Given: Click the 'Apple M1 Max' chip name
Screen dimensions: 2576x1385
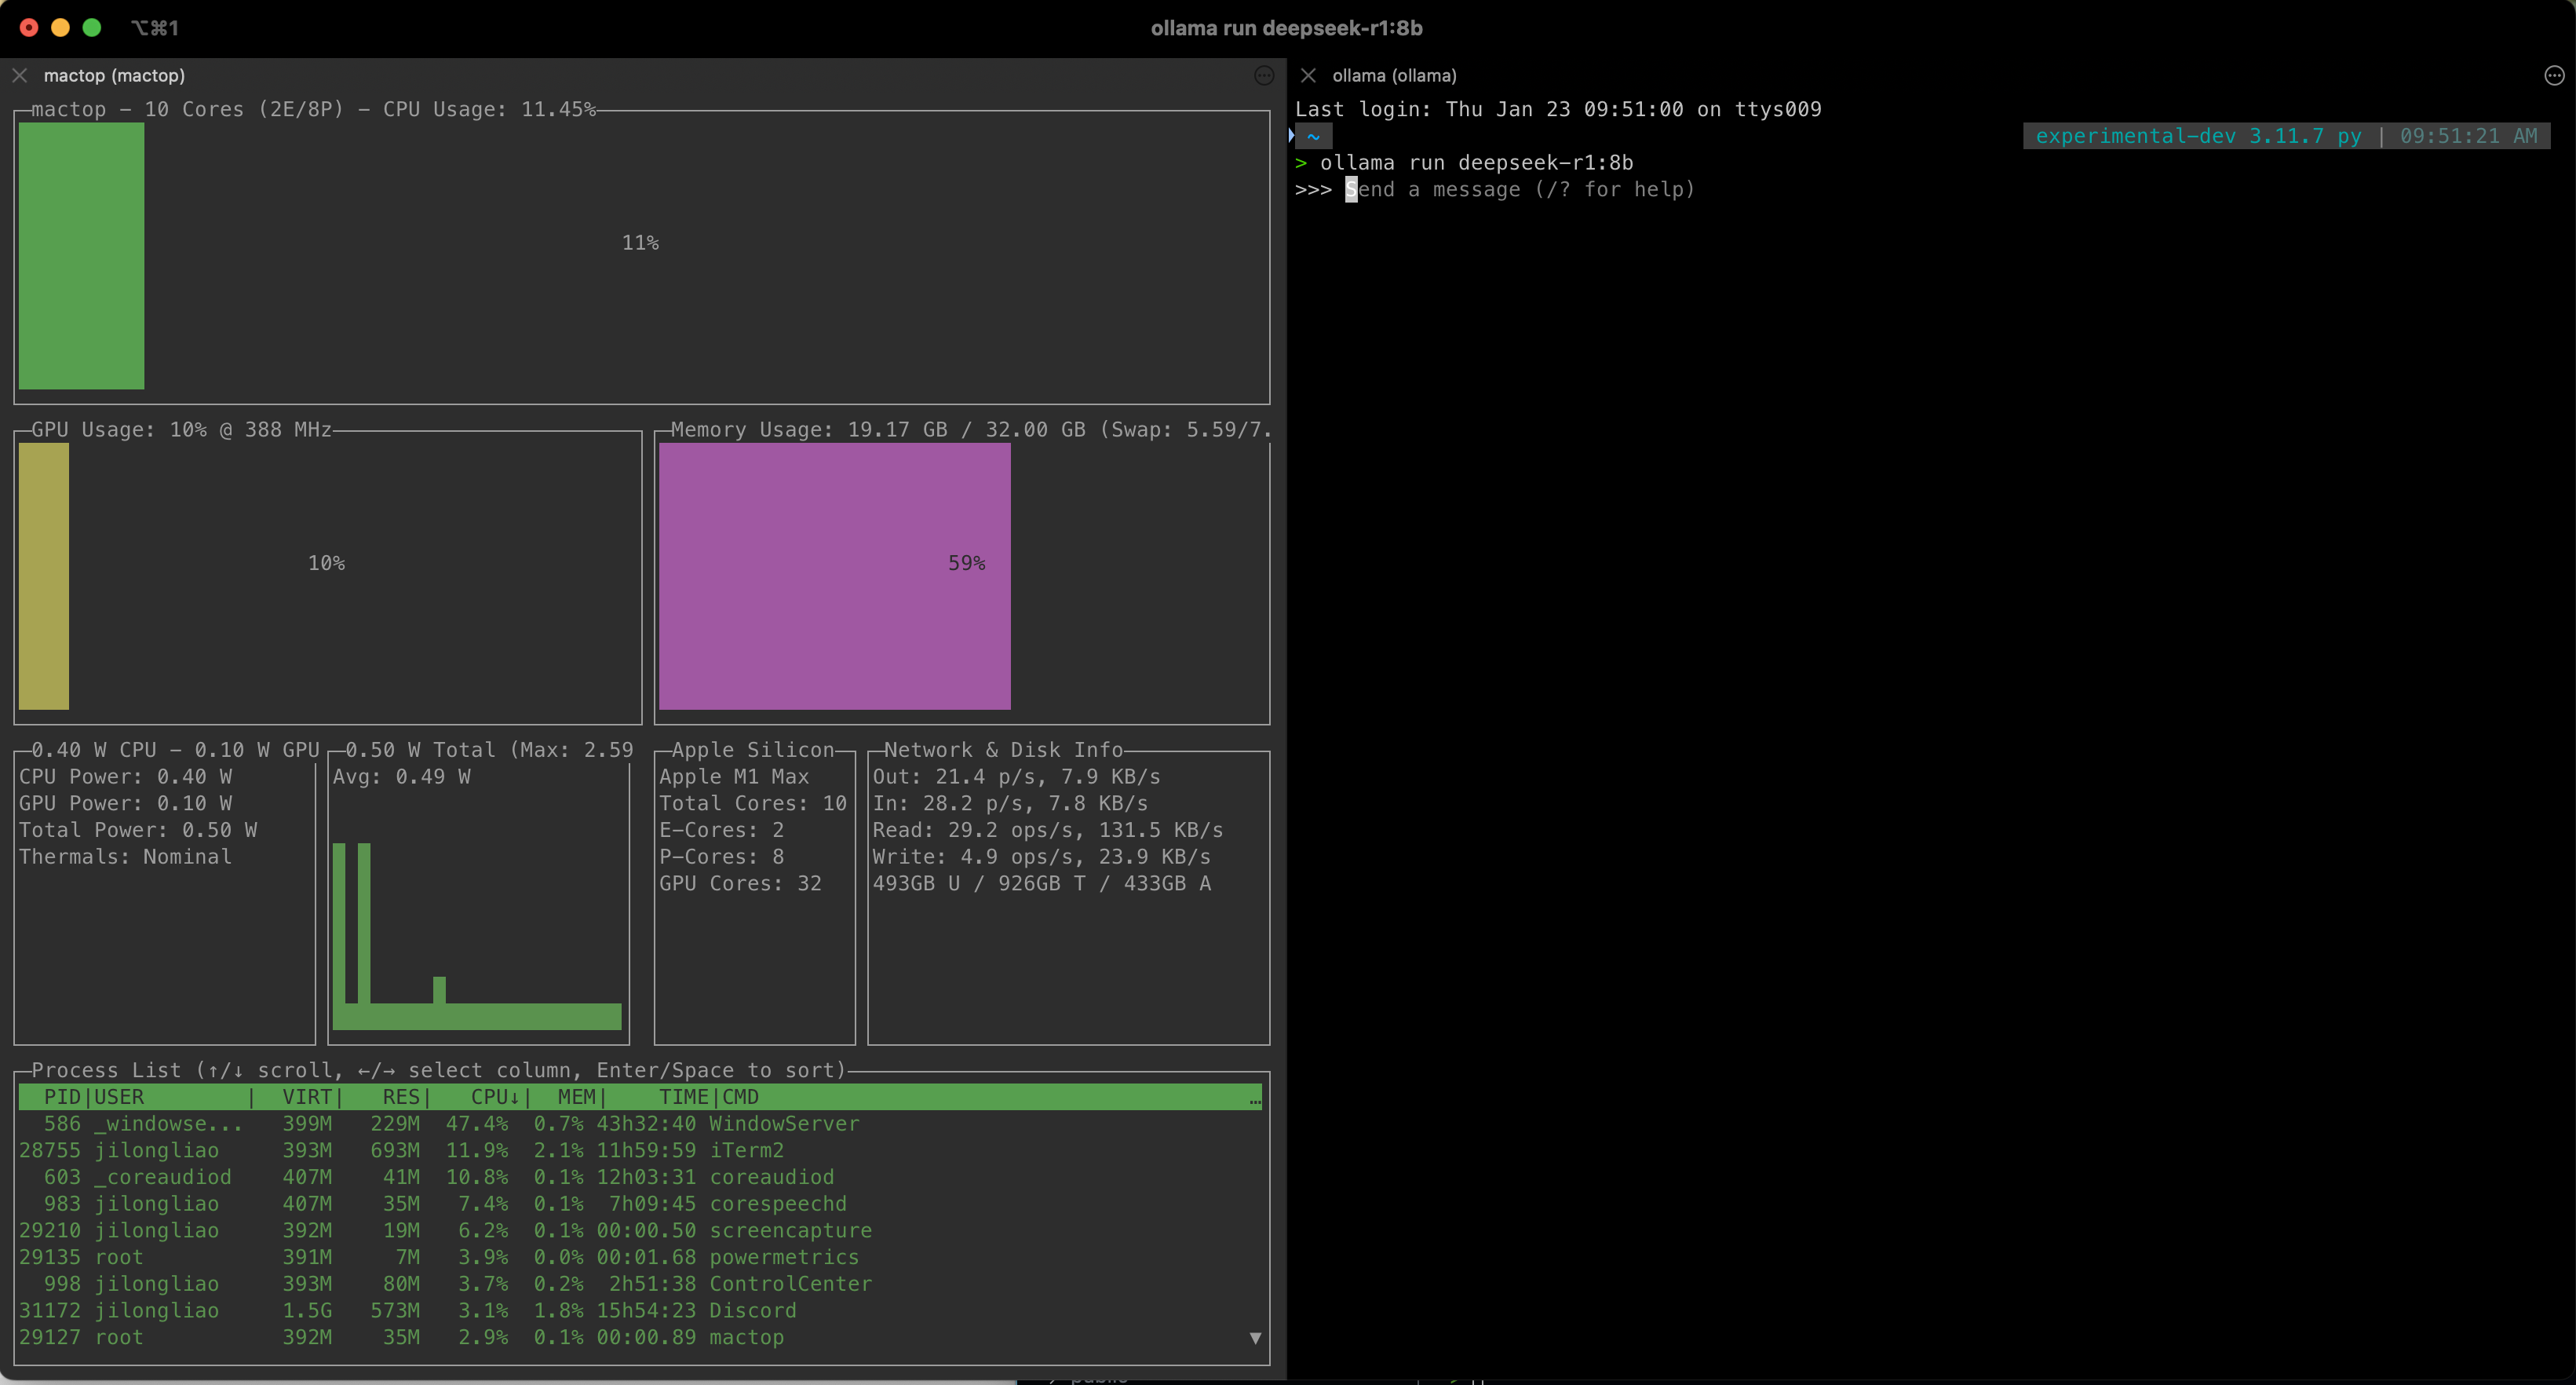Looking at the screenshot, I should point(734,776).
